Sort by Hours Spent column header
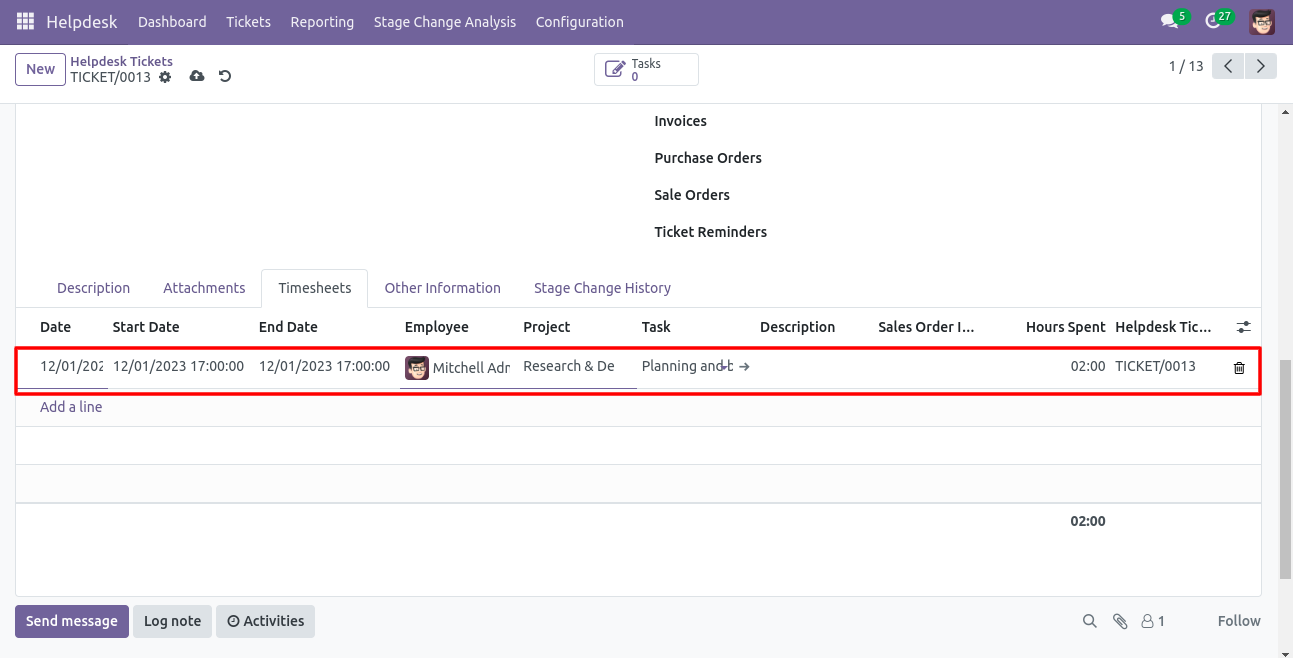 point(1066,327)
